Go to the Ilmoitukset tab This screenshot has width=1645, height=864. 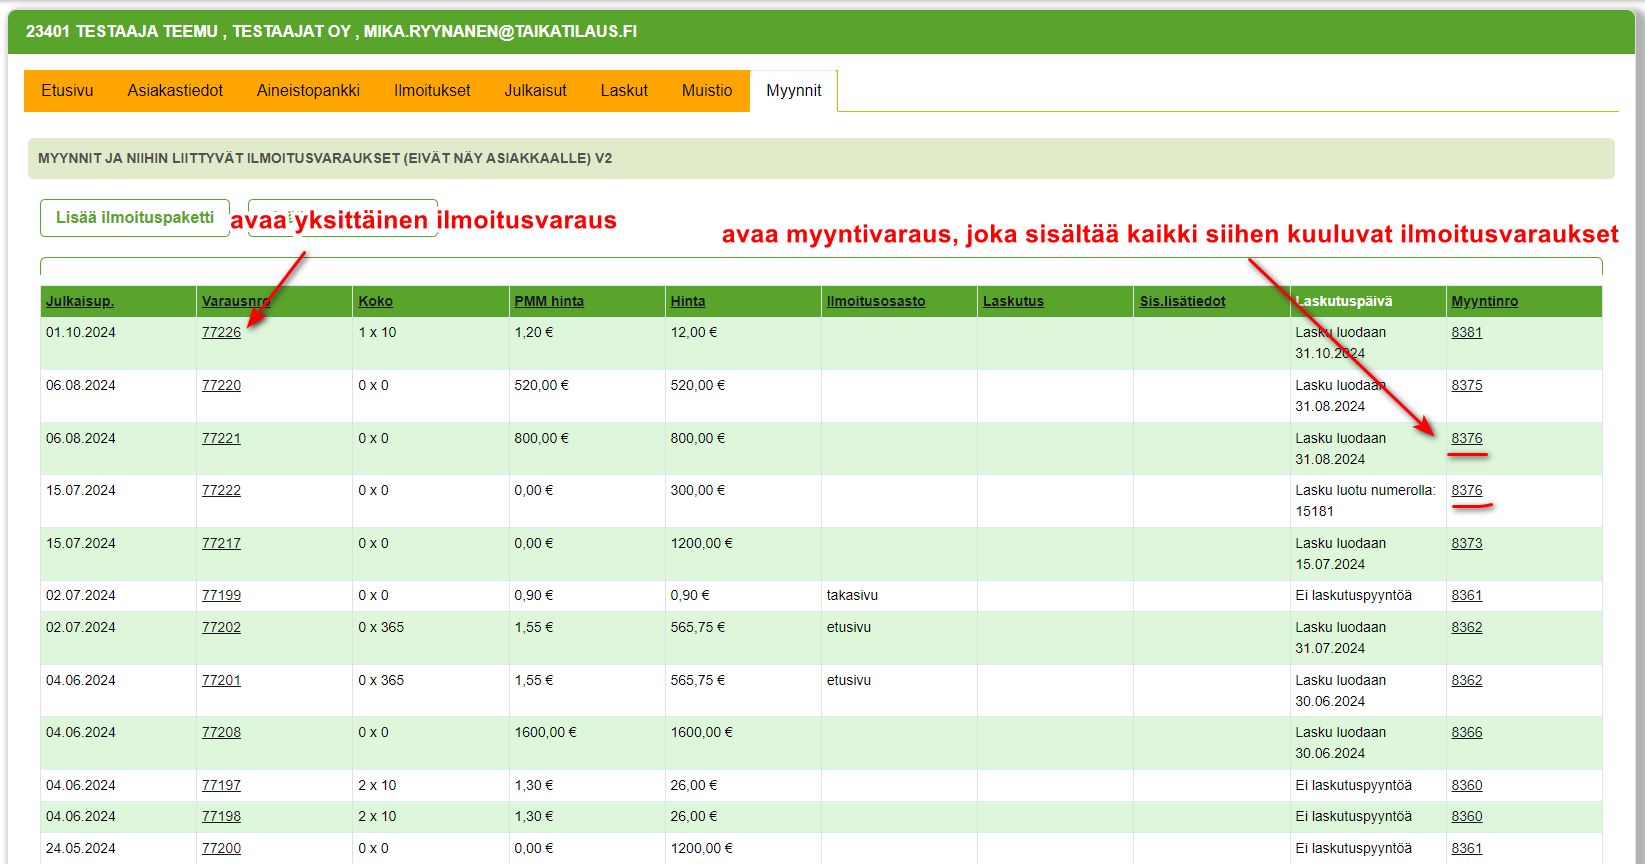point(432,91)
